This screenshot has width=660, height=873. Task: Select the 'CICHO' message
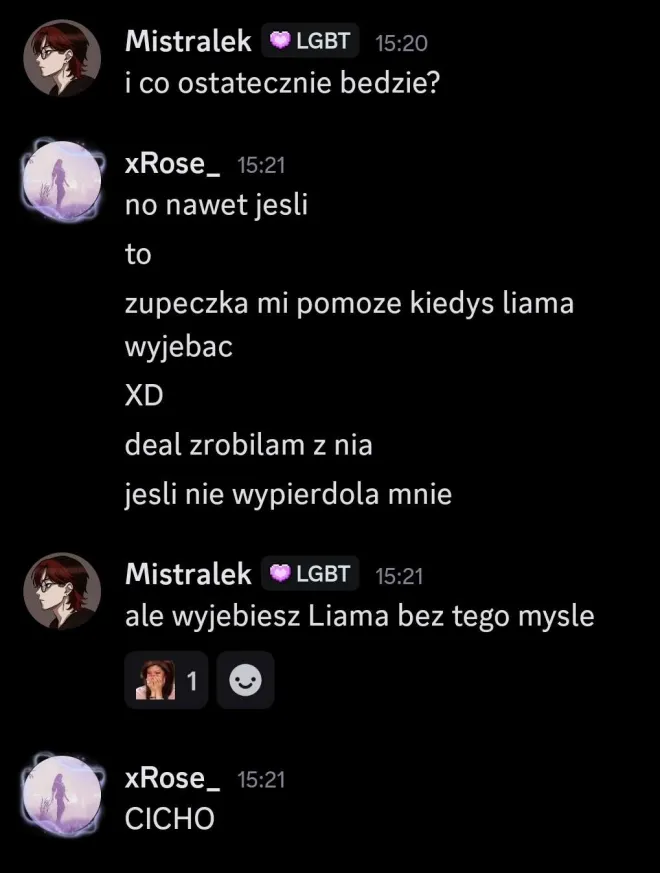tap(170, 818)
